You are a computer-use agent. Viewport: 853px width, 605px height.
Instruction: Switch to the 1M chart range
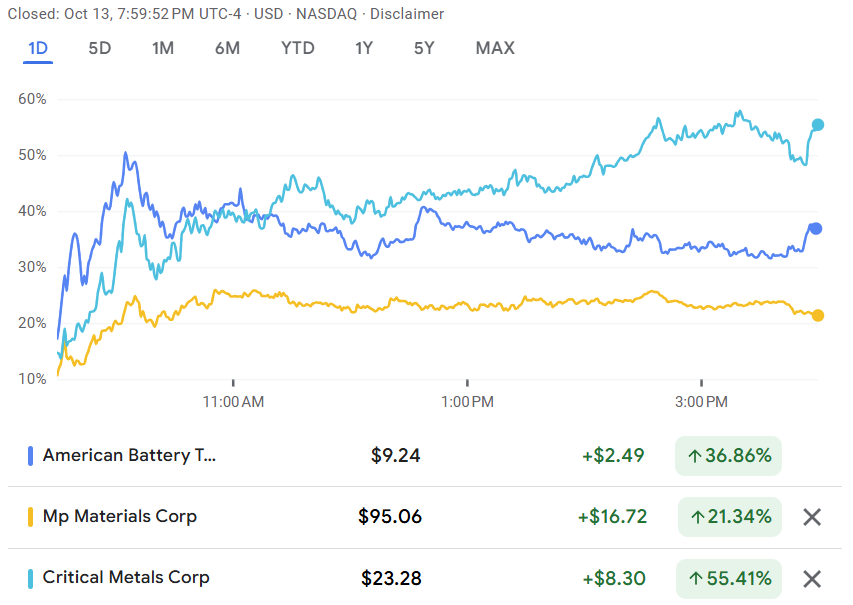pos(163,48)
